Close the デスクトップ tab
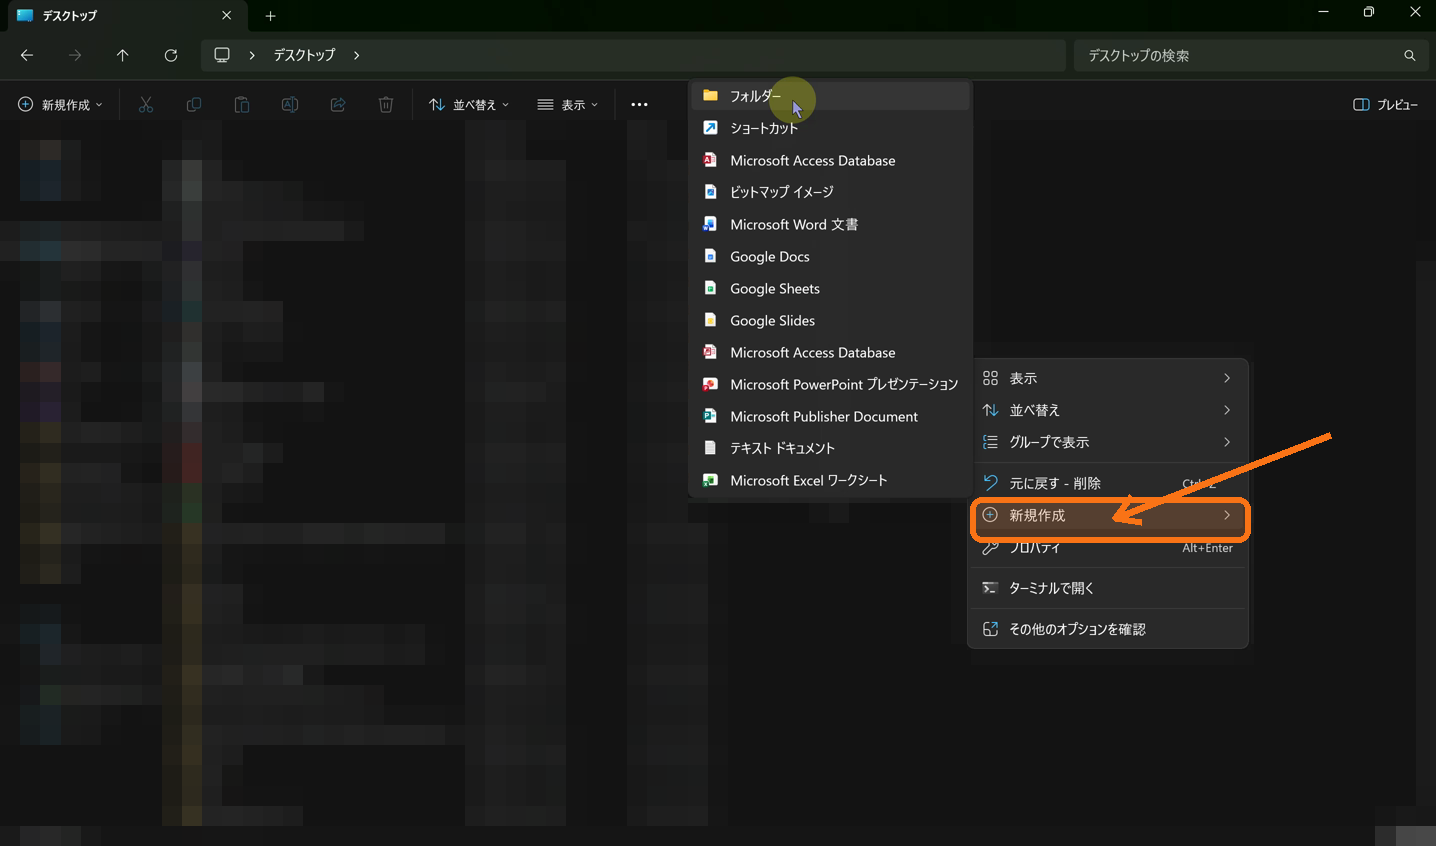This screenshot has height=846, width=1436. click(227, 15)
